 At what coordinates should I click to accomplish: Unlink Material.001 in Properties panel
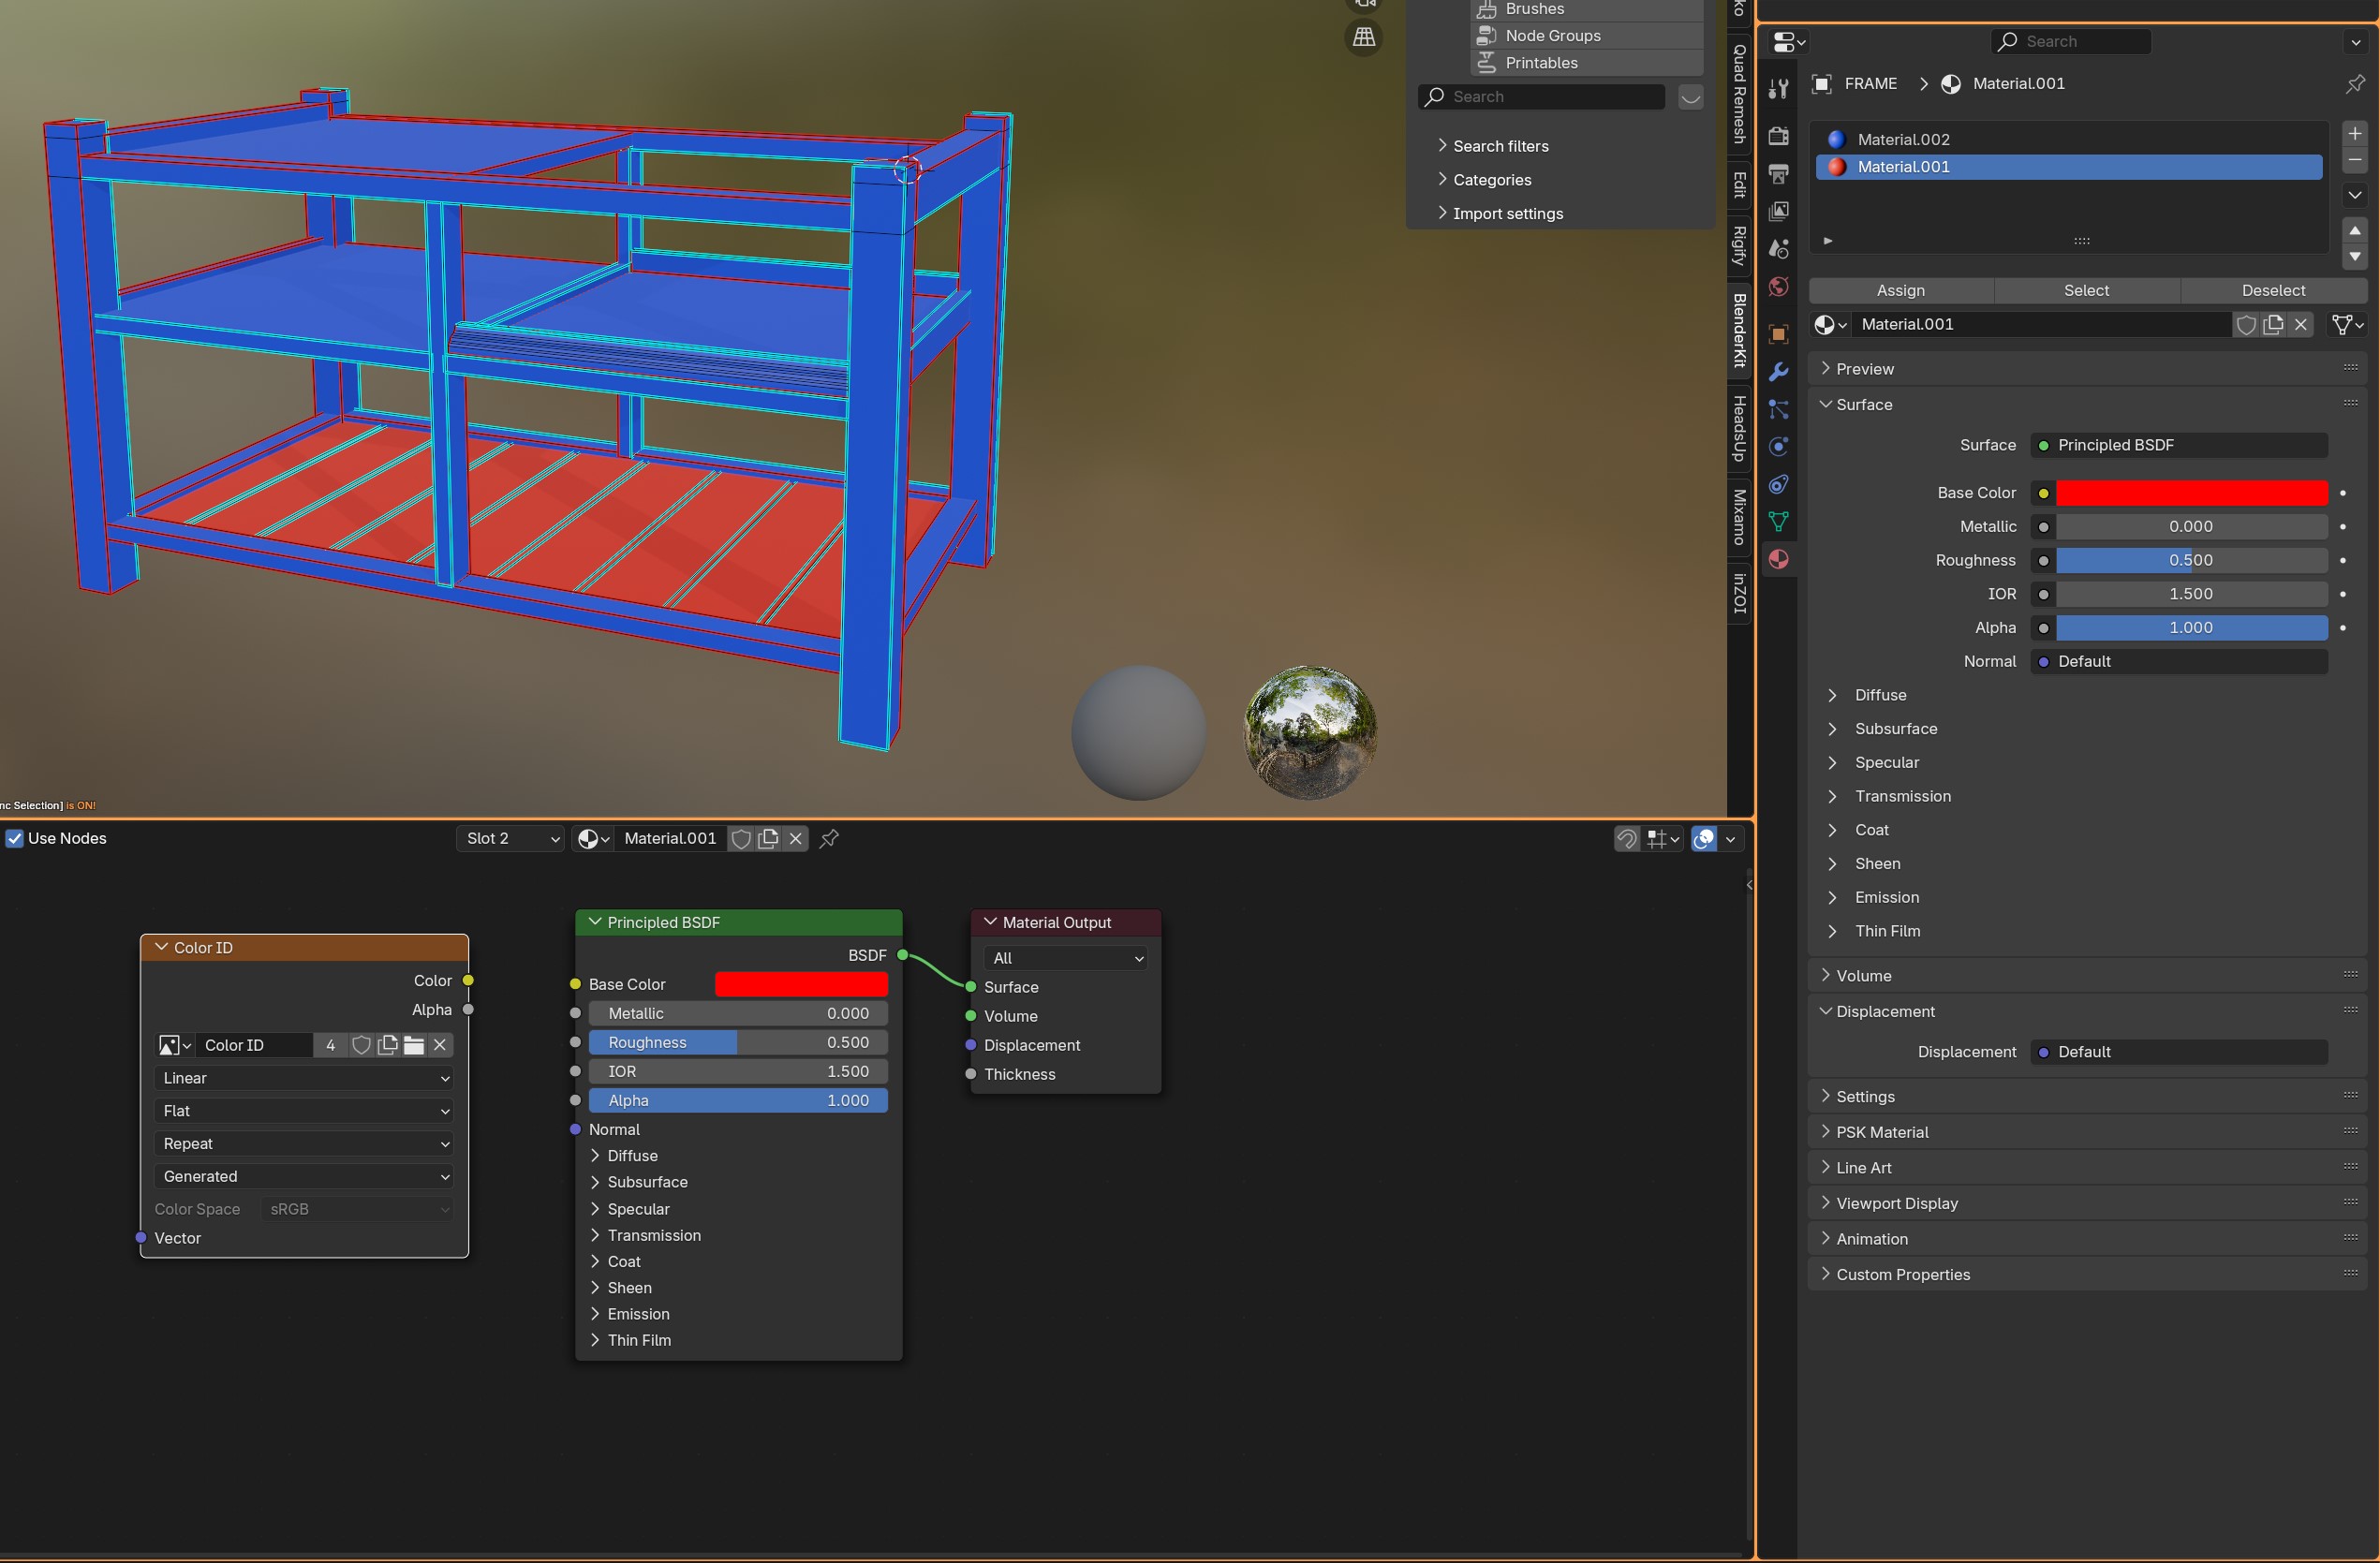pos(2301,324)
